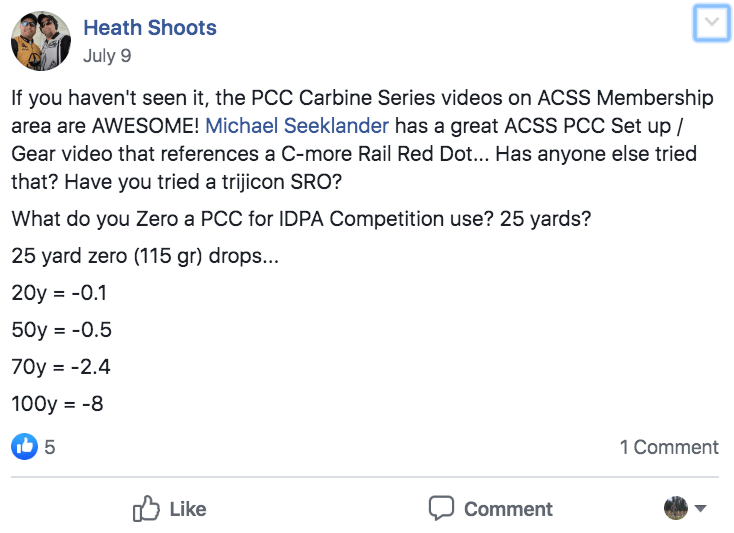Open the Heath Shoots profile name link
The width and height of the screenshot is (734, 533).
tap(150, 28)
